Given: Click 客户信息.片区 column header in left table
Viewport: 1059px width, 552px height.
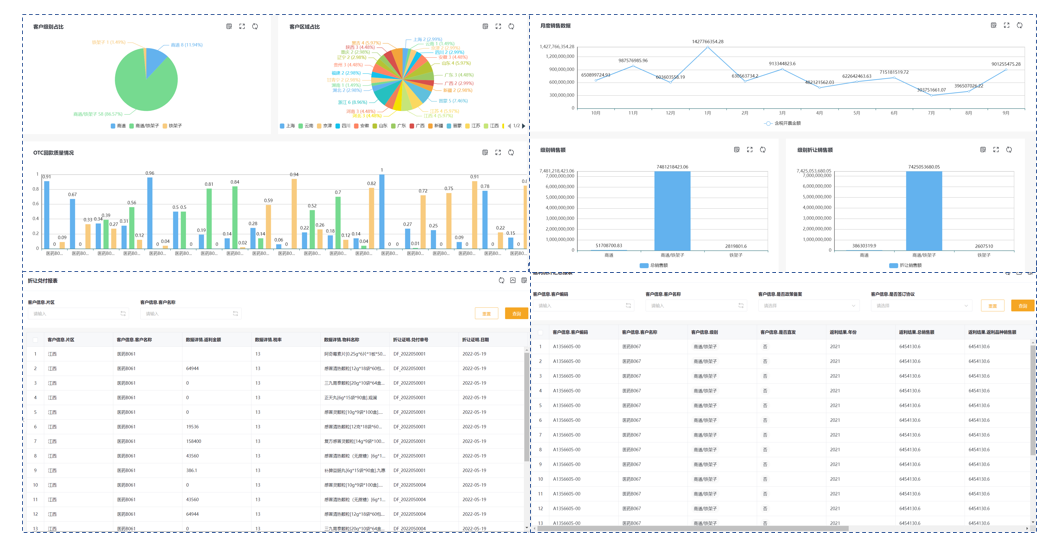Looking at the screenshot, I should [x=61, y=340].
